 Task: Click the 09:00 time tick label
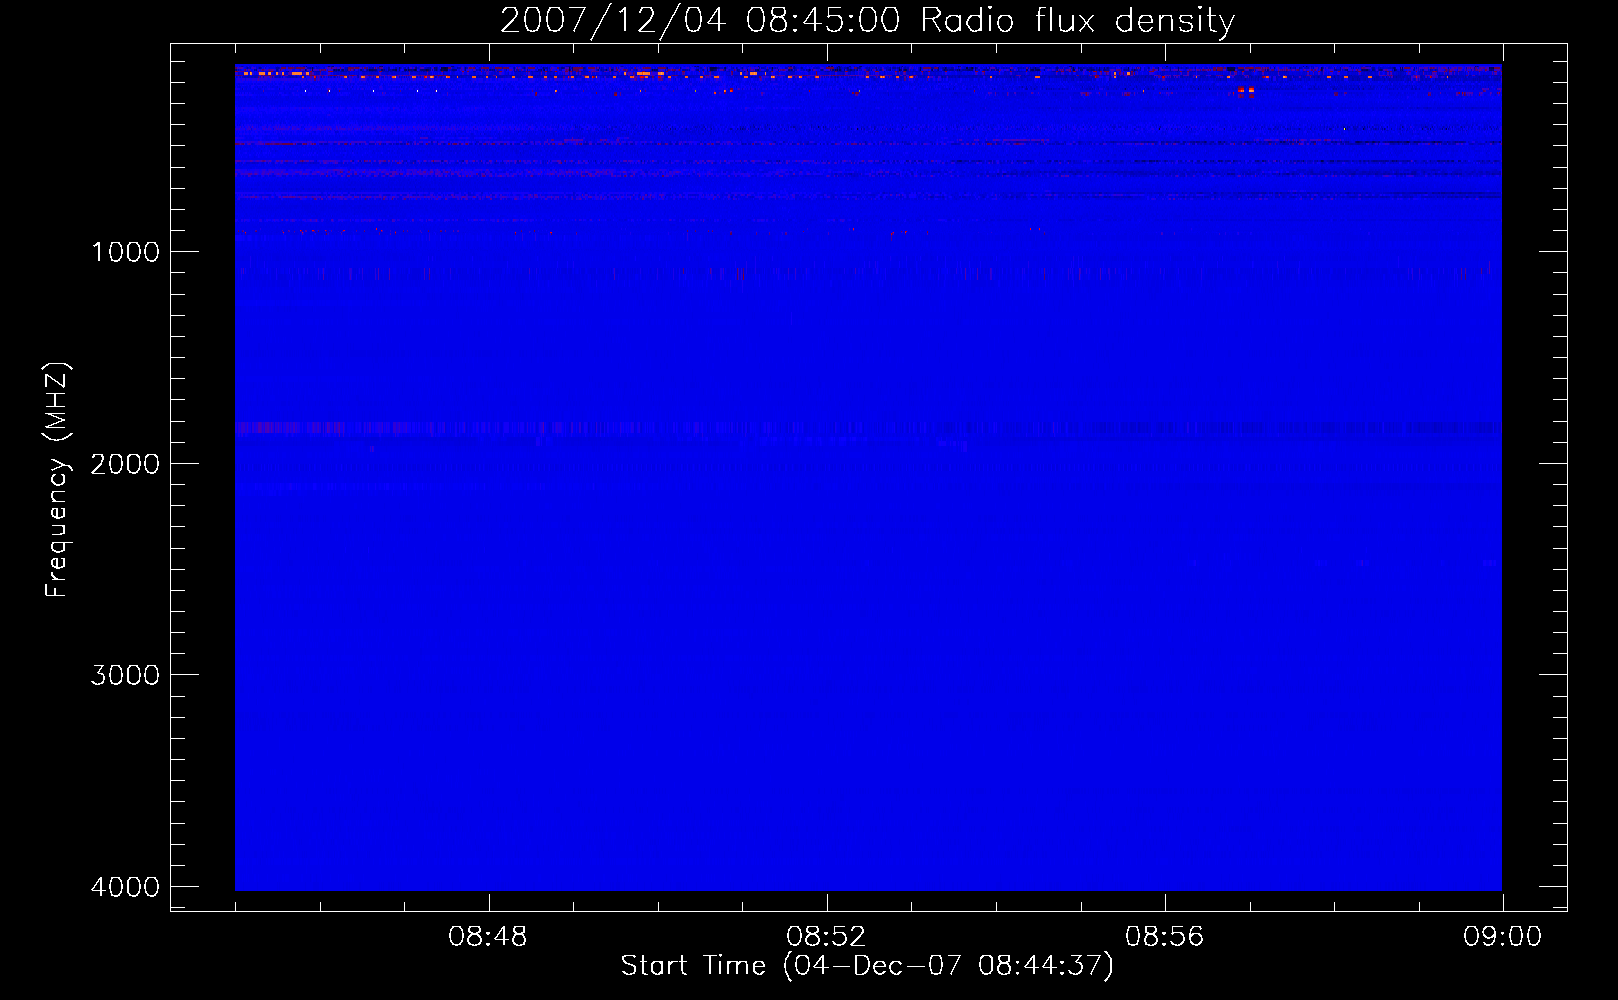1502,937
